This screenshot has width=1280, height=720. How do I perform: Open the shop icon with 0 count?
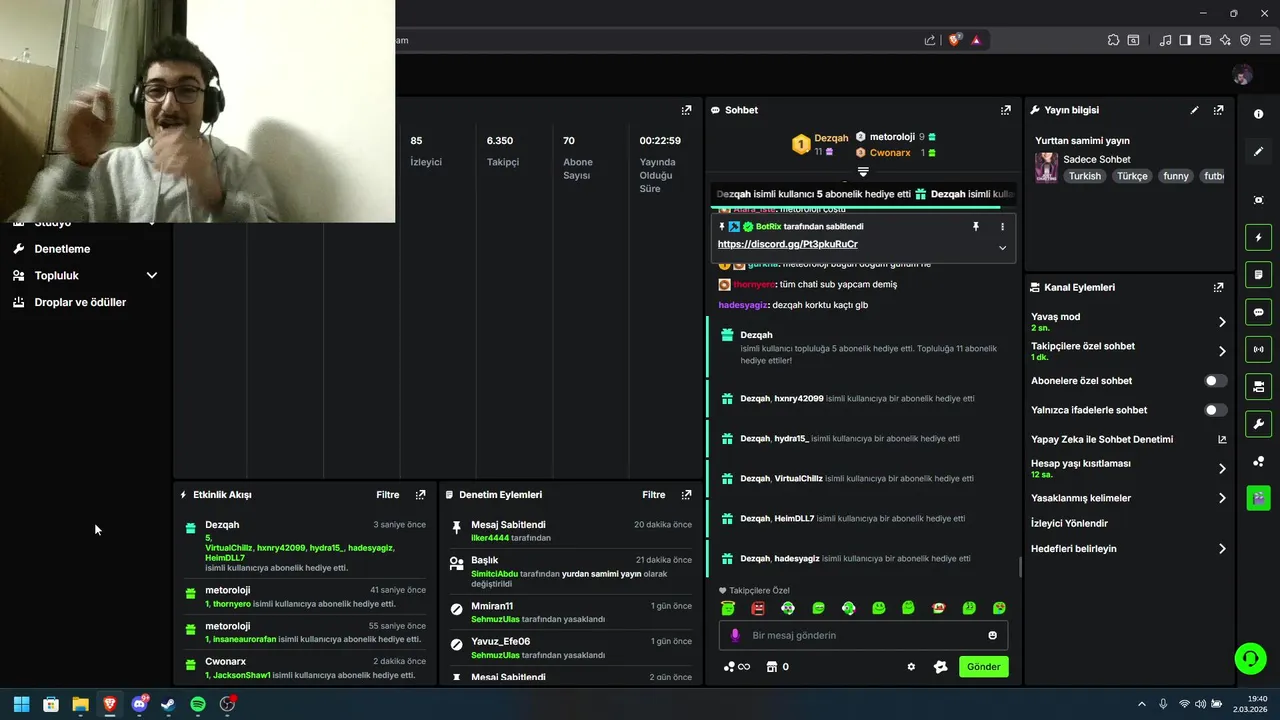click(x=777, y=667)
